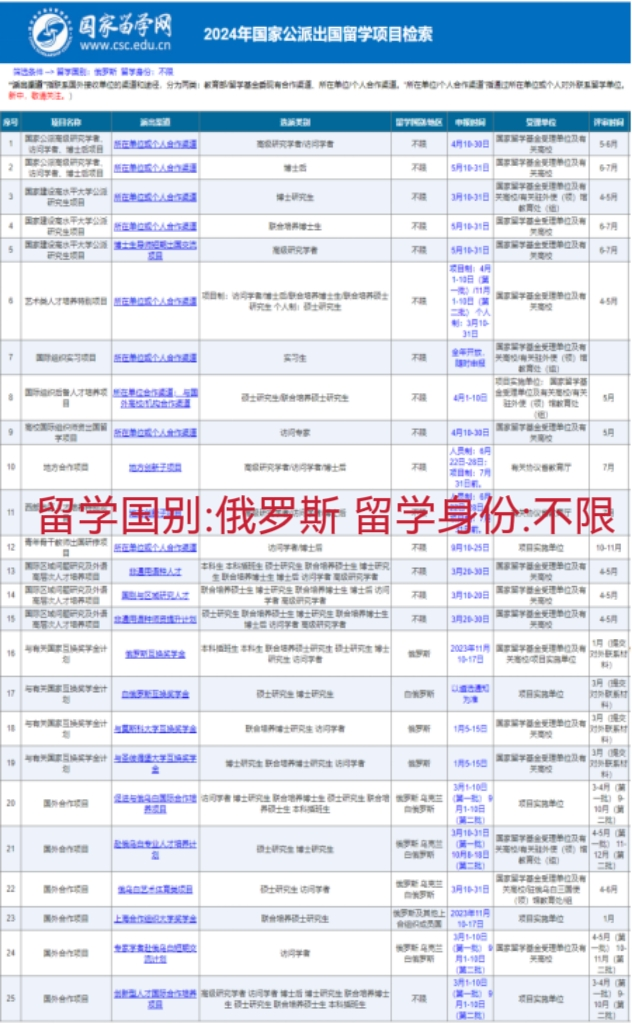The width and height of the screenshot is (632, 1024).
Task: Click the 访问学者 cell in row 24
Action: (295, 953)
